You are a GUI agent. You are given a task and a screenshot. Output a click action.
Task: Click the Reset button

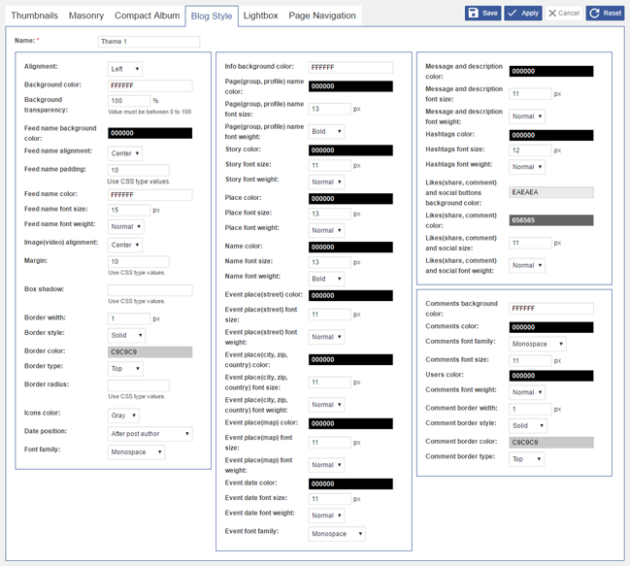(605, 13)
